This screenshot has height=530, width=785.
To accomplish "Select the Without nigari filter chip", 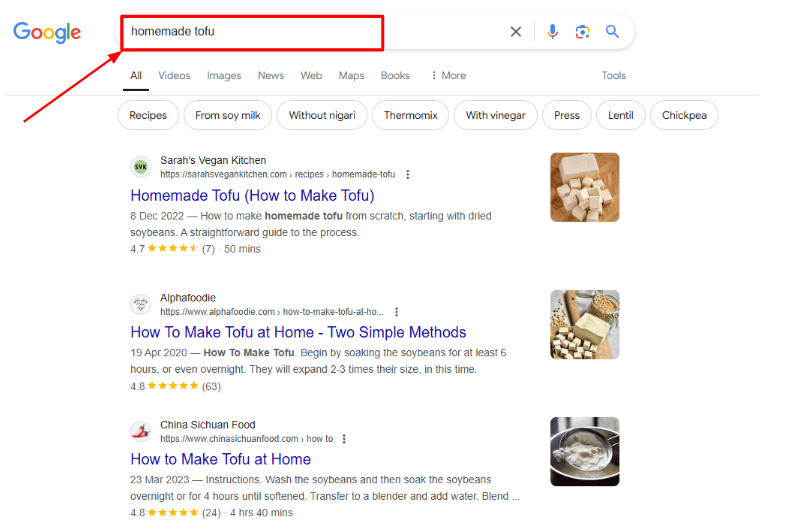I will click(321, 115).
